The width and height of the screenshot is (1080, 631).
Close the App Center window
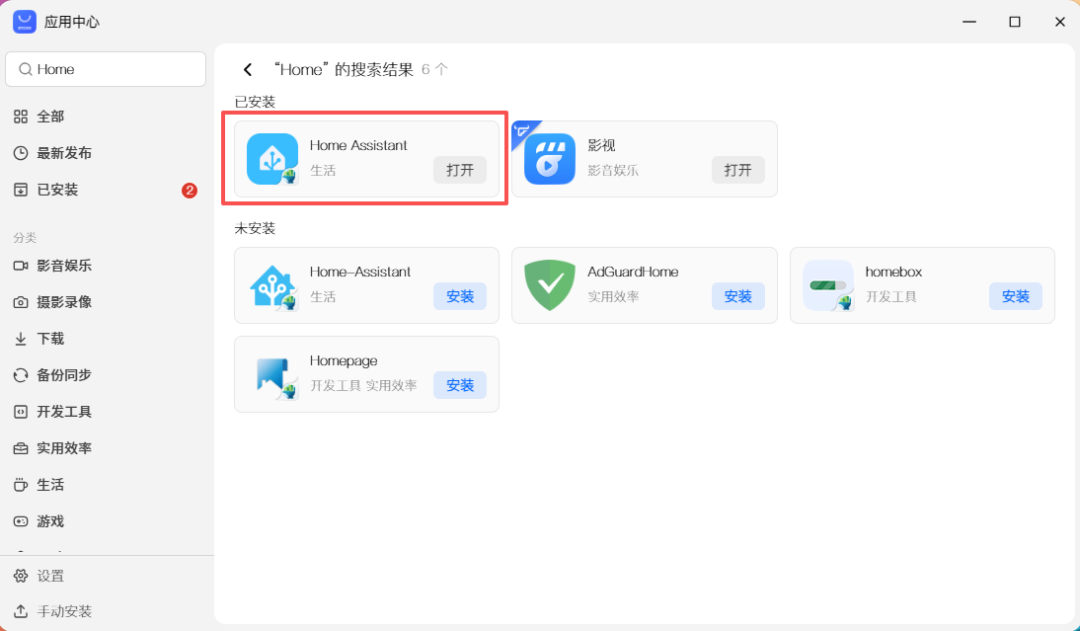[1060, 22]
